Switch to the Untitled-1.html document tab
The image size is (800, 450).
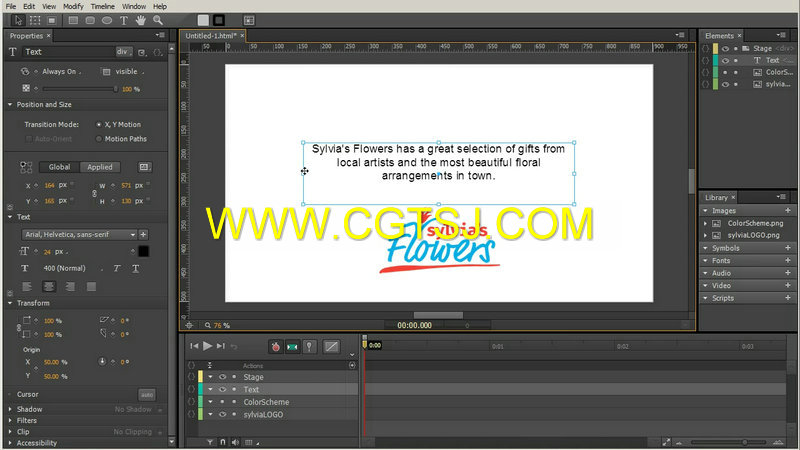click(x=211, y=36)
